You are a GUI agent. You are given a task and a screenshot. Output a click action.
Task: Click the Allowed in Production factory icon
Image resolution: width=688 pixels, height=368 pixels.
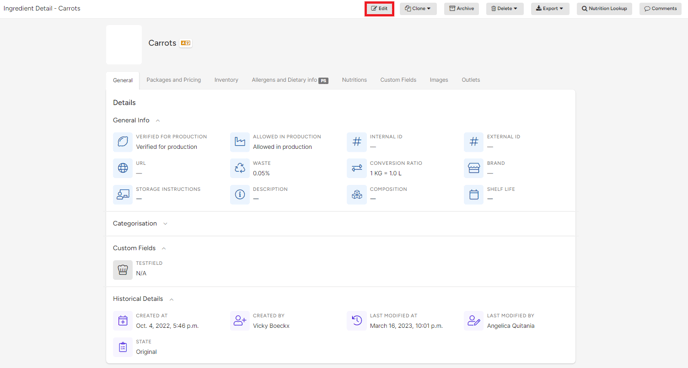pos(240,142)
